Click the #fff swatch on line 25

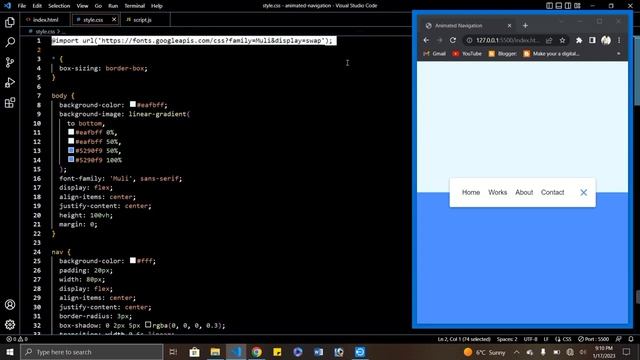(133, 260)
